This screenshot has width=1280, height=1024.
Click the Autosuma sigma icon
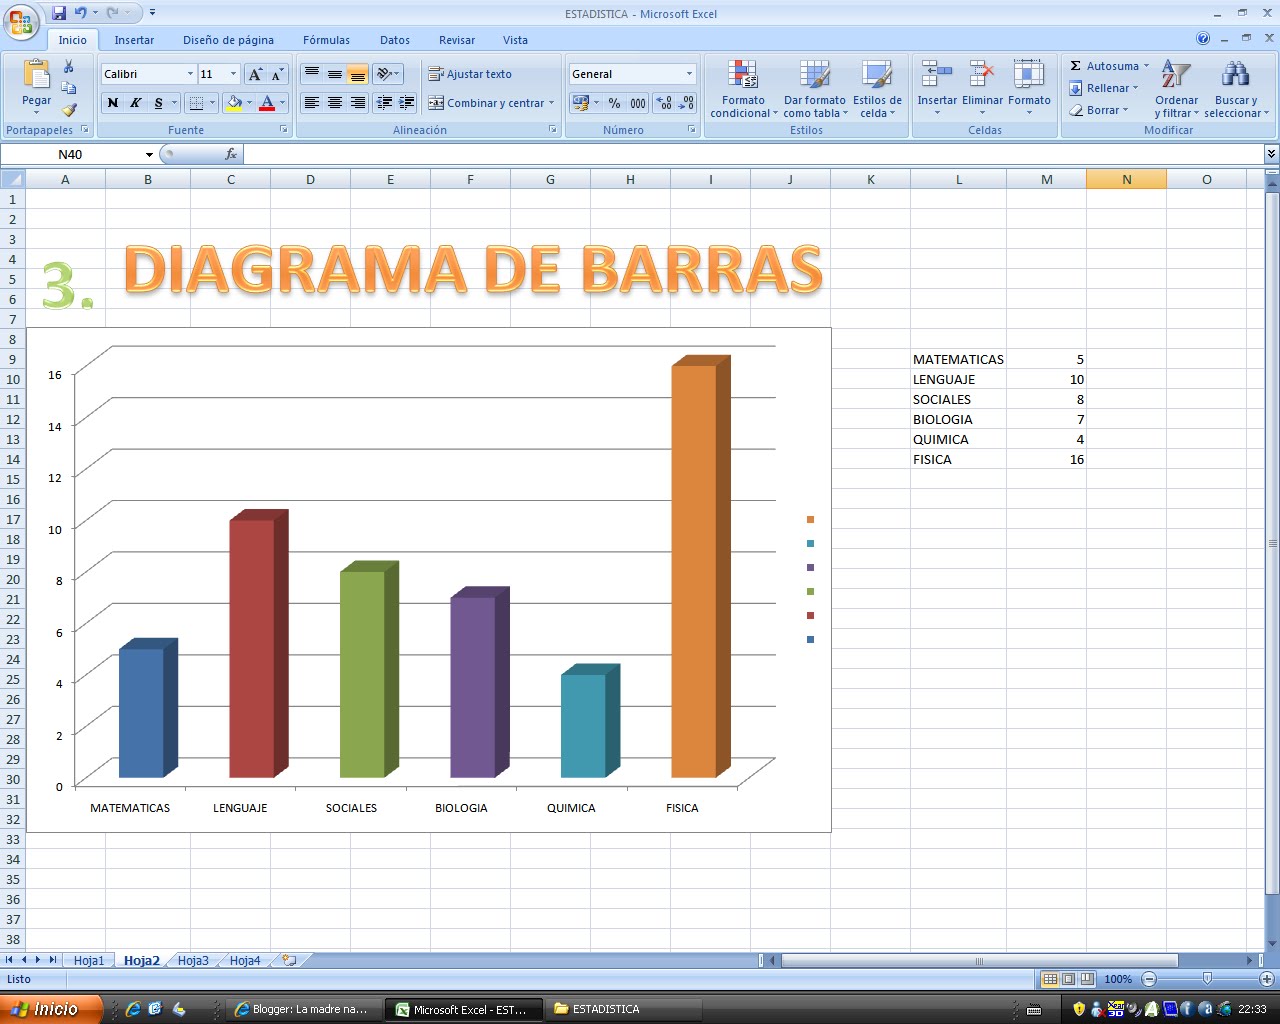coord(1076,66)
